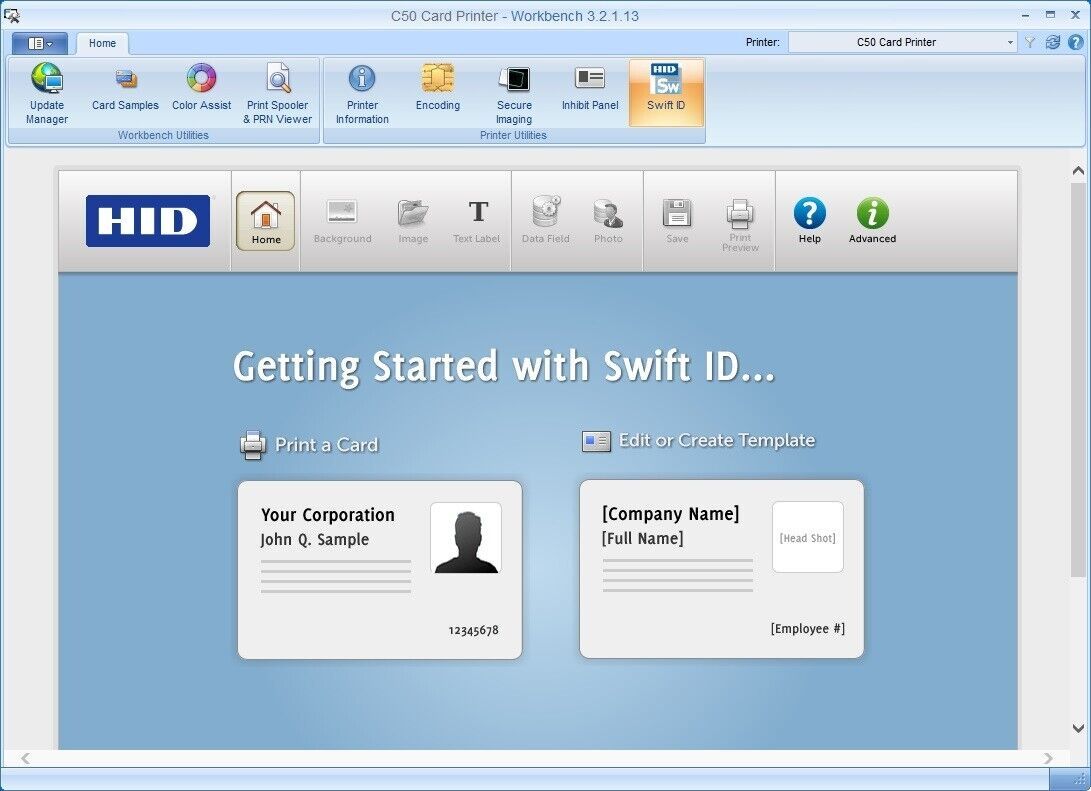Viewport: 1091px width, 791px height.
Task: Launch Color Assist tool
Action: [201, 87]
